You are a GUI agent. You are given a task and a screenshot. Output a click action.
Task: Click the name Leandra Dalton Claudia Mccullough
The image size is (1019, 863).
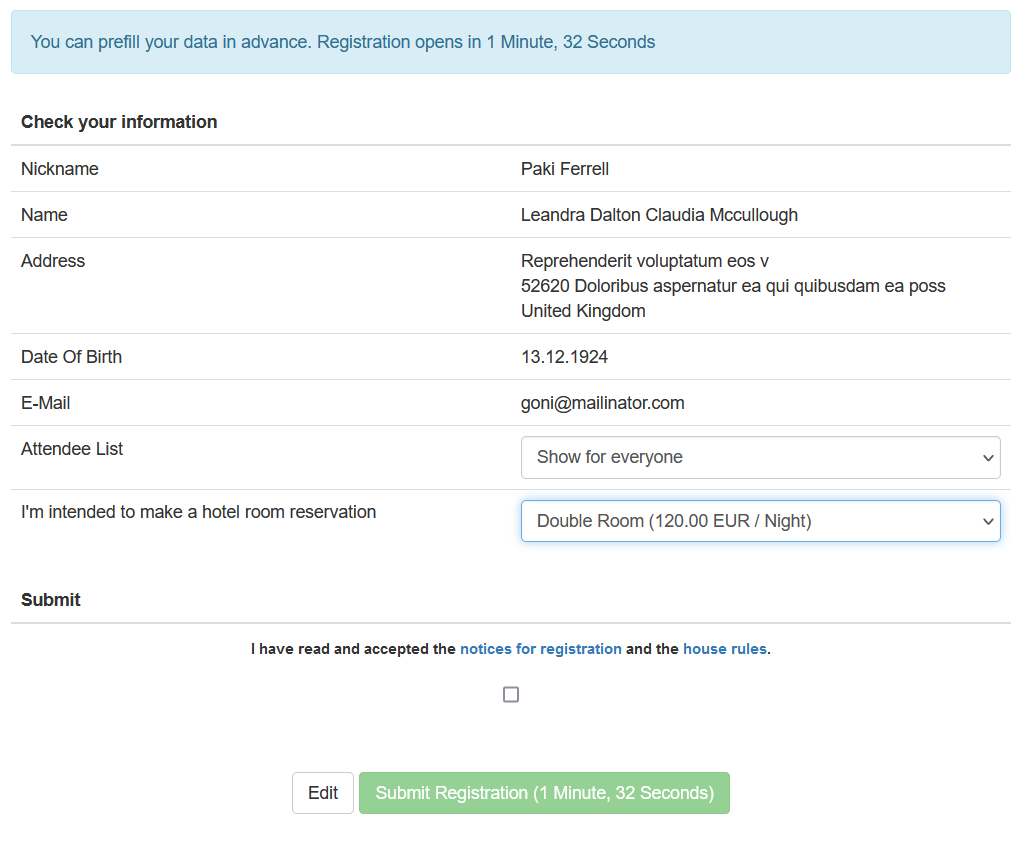[658, 215]
